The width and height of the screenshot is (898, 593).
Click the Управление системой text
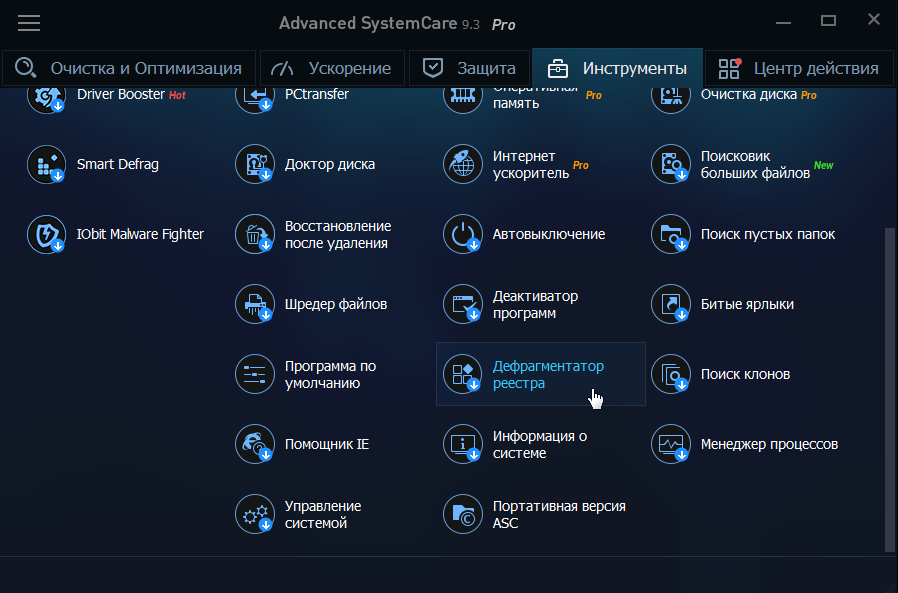(x=323, y=515)
